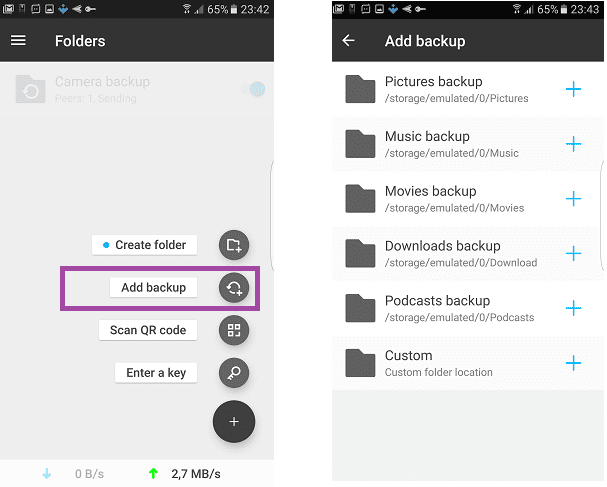Add the Music backup with plus icon
Screen dimensions: 607x487
point(573,144)
